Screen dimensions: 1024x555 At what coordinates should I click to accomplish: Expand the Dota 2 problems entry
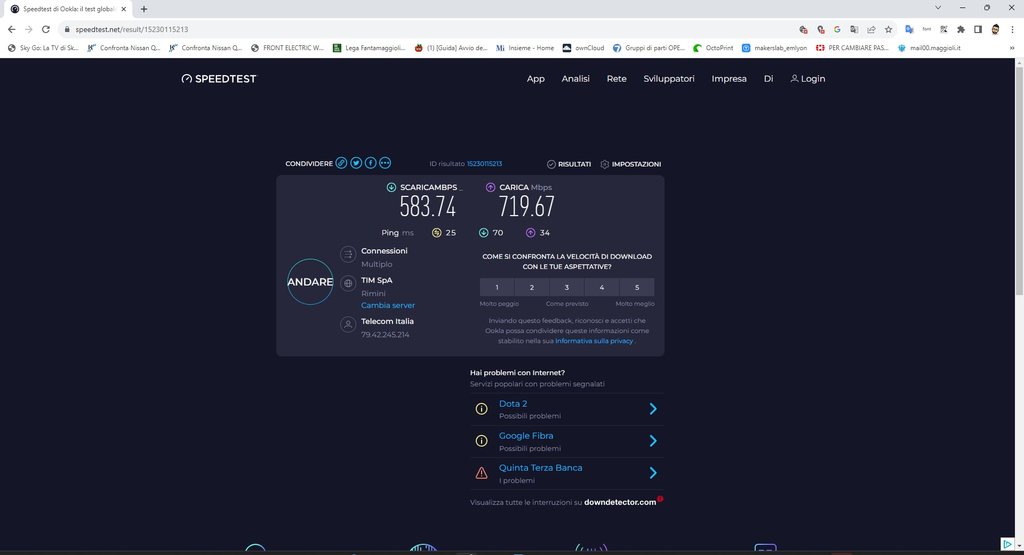652,409
